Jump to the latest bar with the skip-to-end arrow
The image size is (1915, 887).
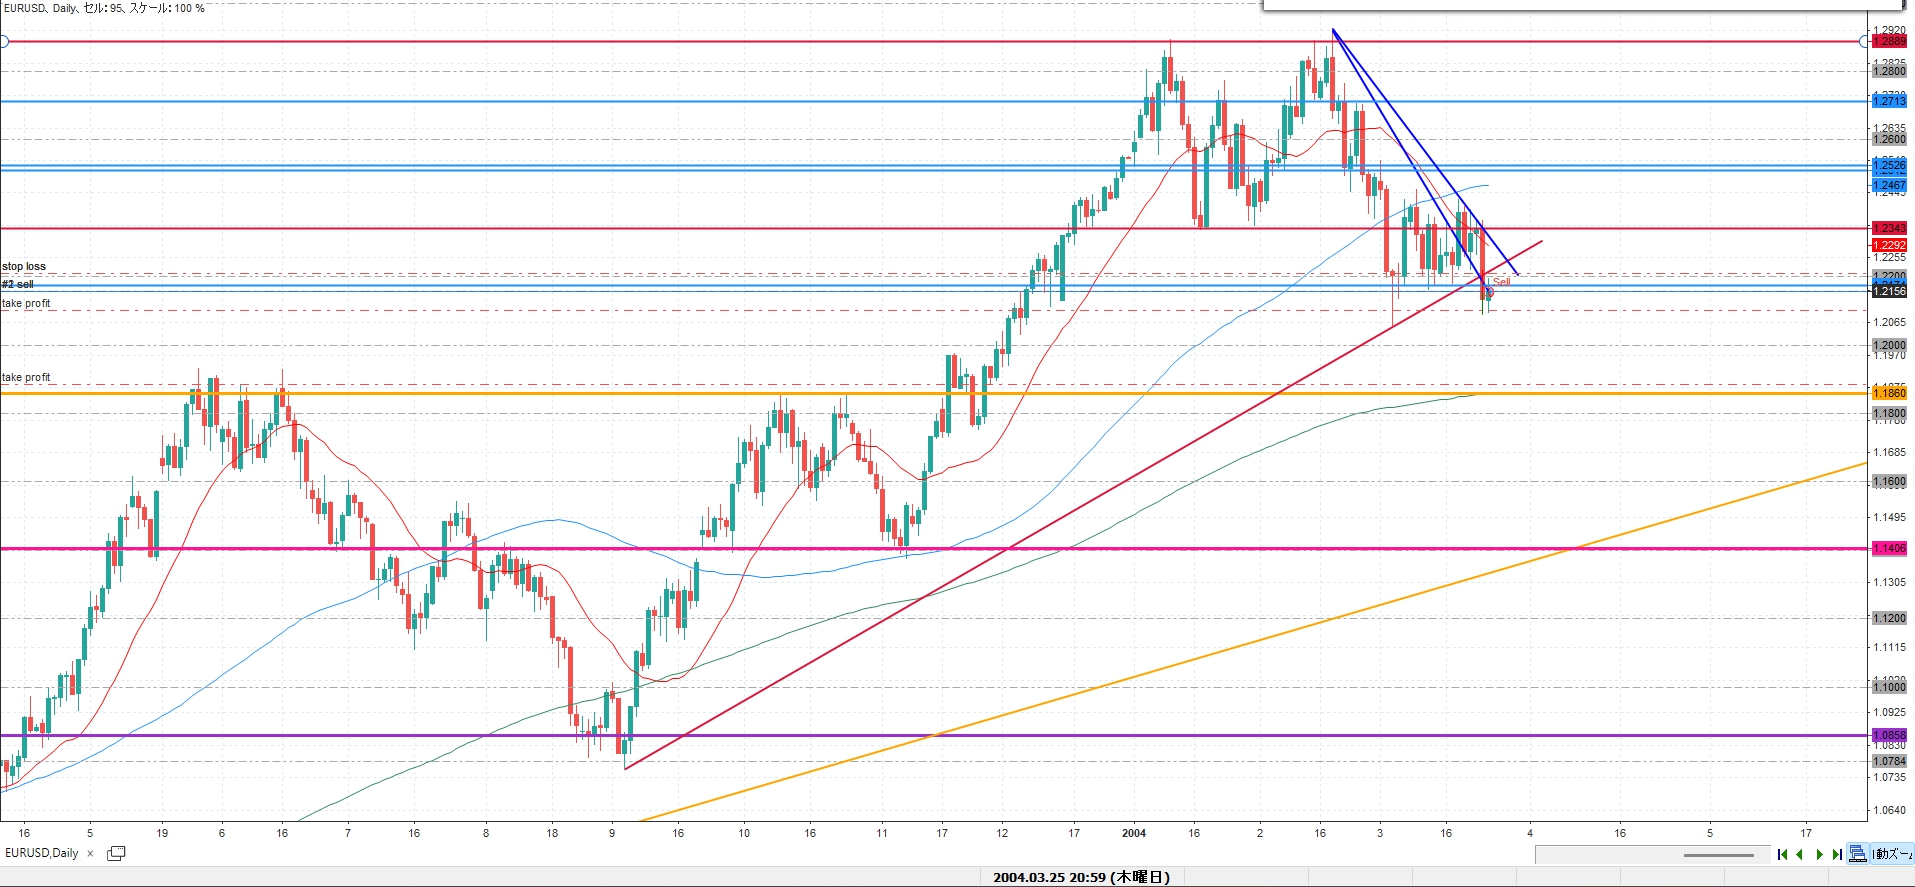[1837, 854]
